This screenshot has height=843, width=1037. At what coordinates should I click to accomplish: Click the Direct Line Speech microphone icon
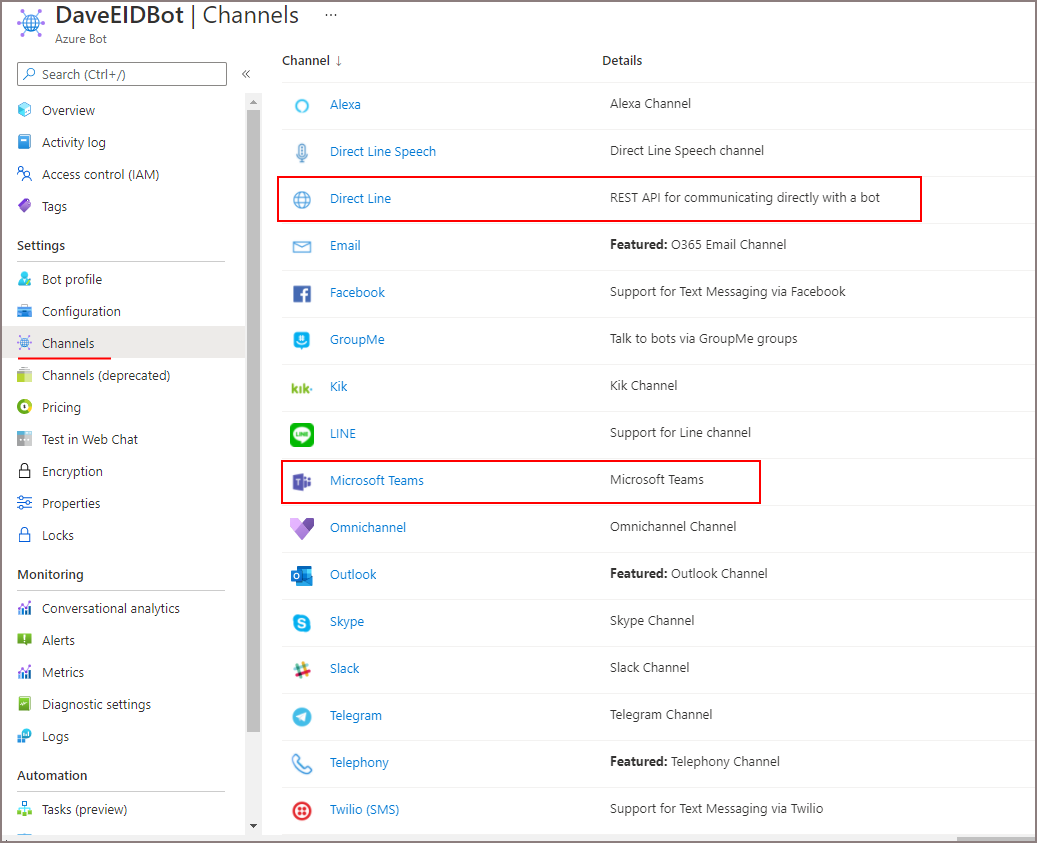302,151
